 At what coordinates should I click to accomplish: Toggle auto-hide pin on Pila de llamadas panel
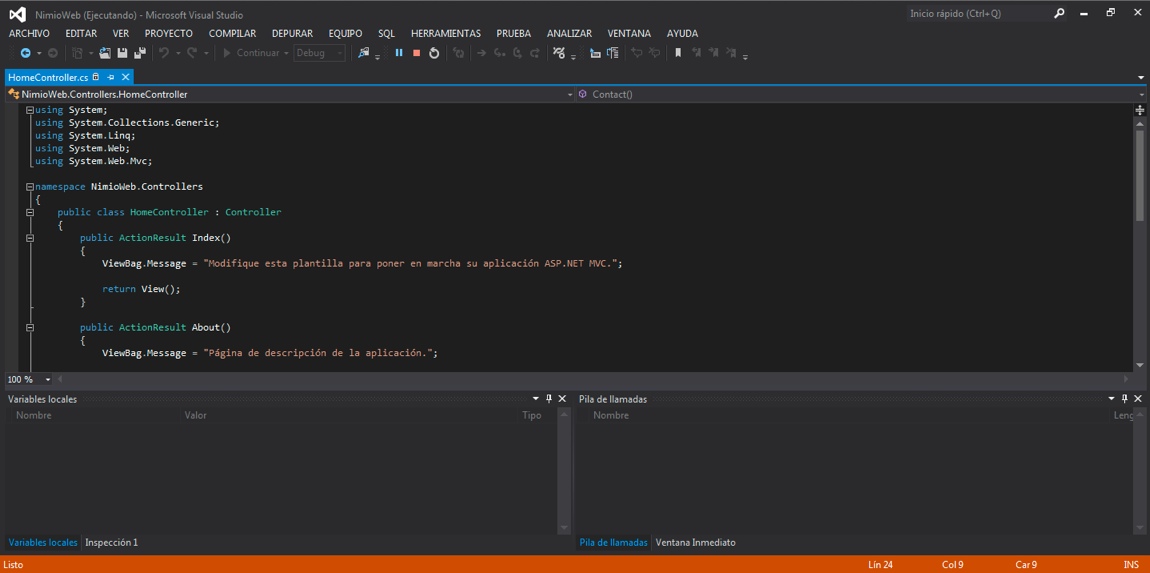point(1124,399)
